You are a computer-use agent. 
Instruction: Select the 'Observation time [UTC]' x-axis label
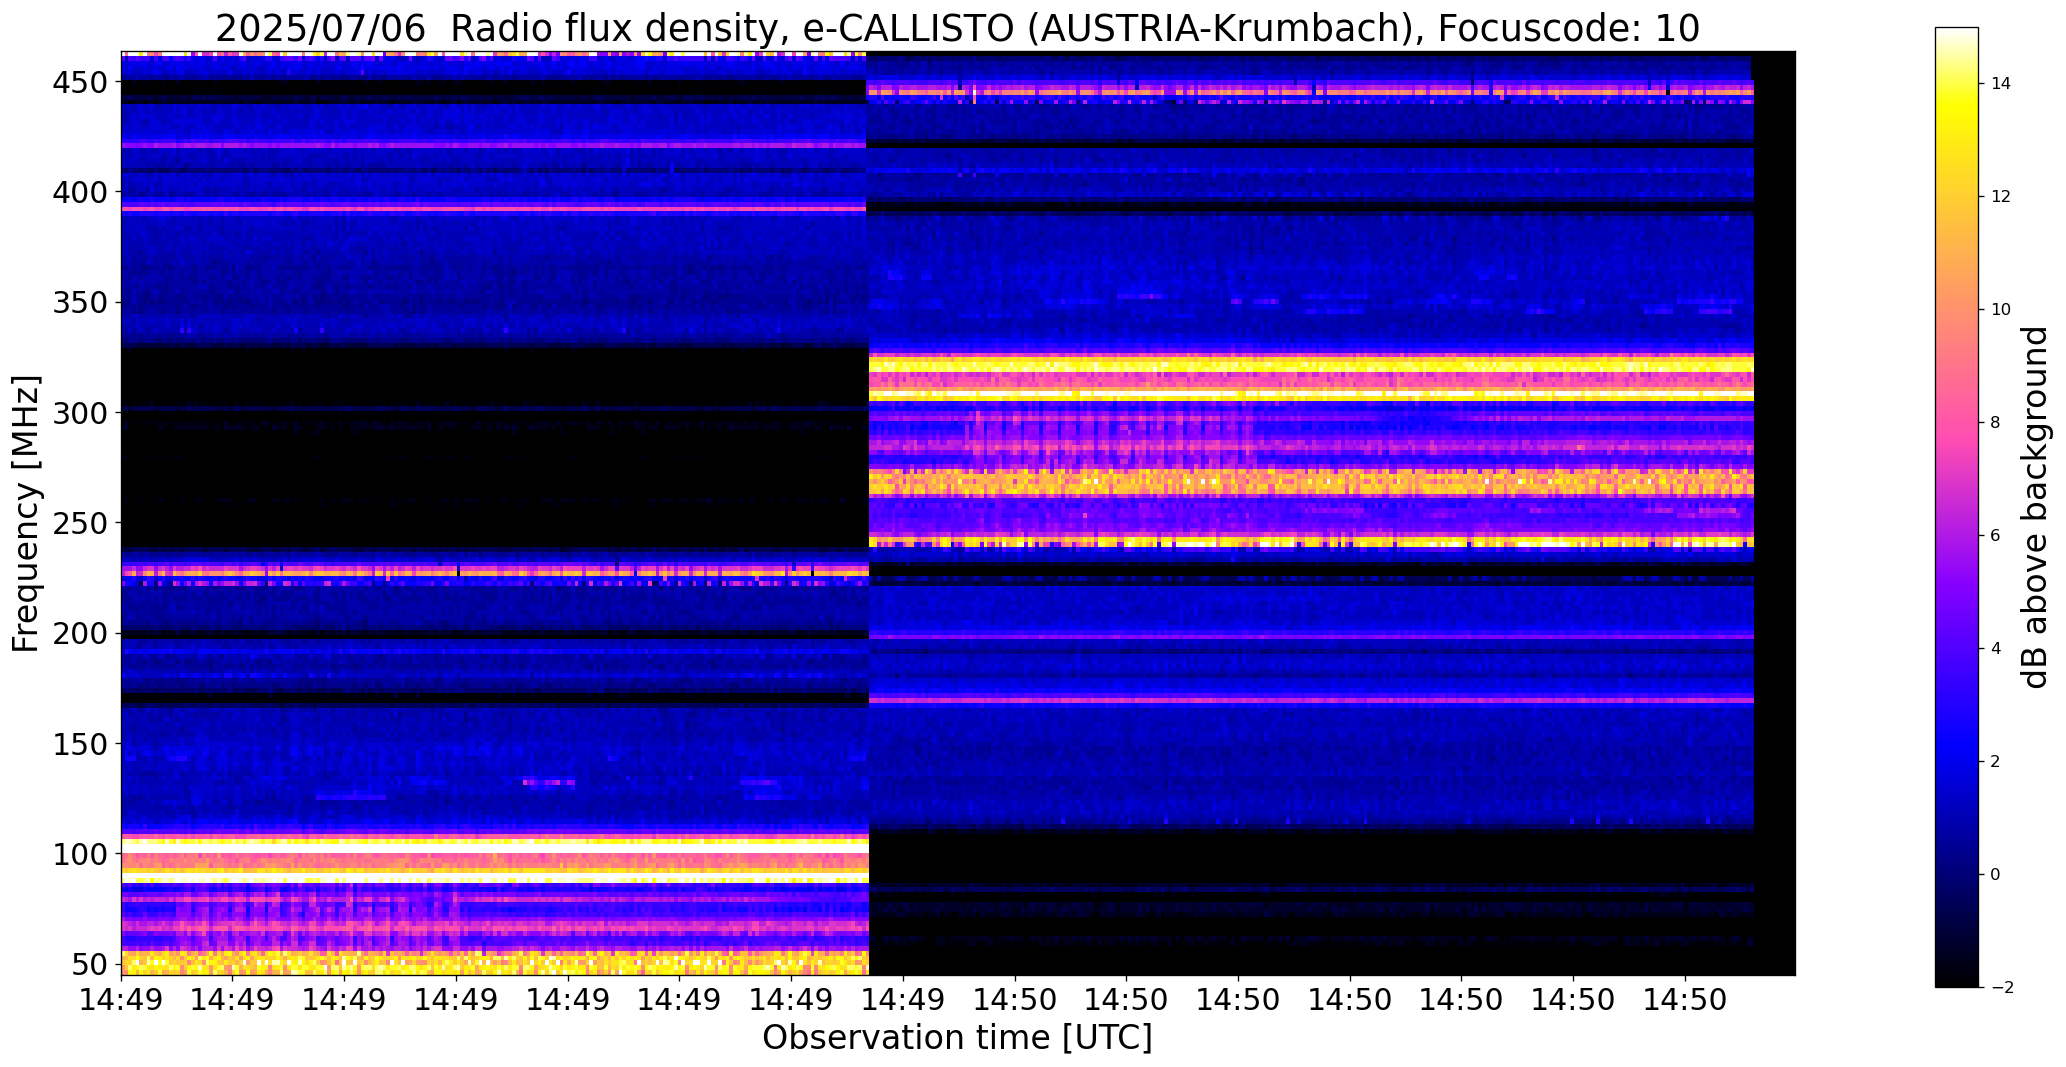tap(957, 1037)
